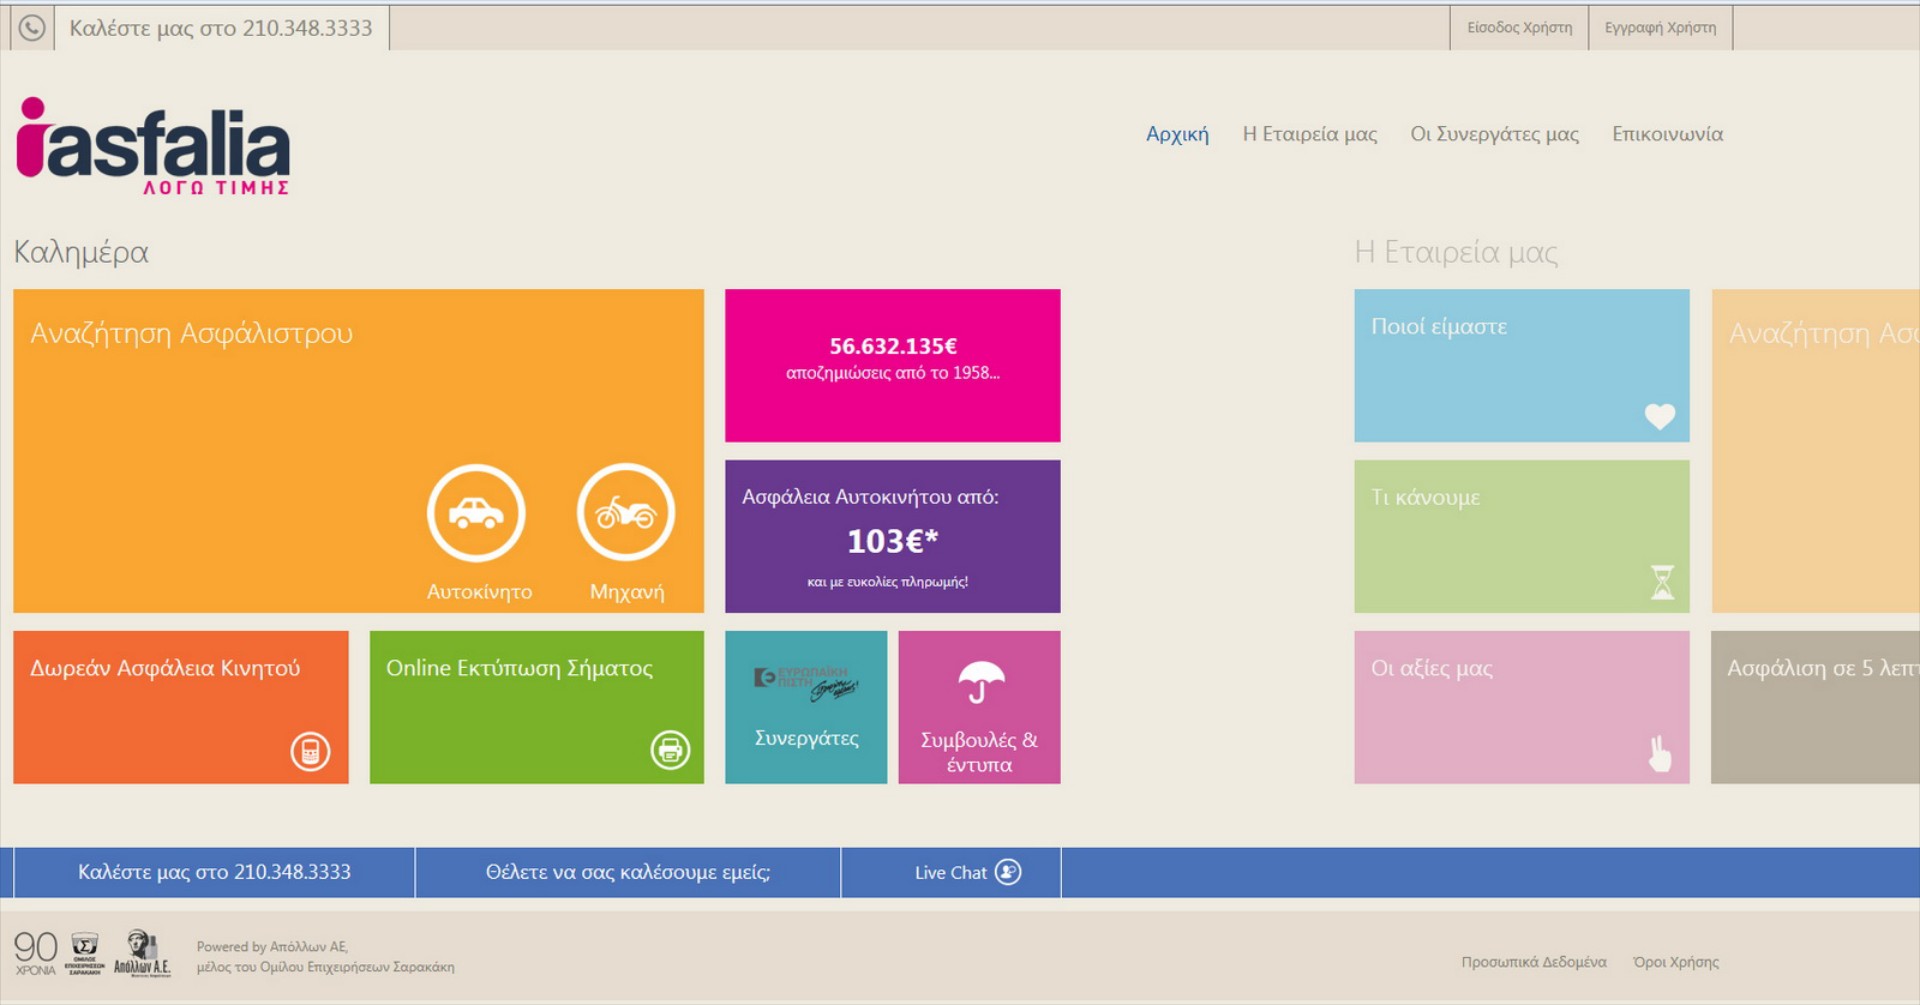This screenshot has width=1920, height=1005.
Task: Click Εγγραφή Χρήστη to register
Action: coord(1660,28)
